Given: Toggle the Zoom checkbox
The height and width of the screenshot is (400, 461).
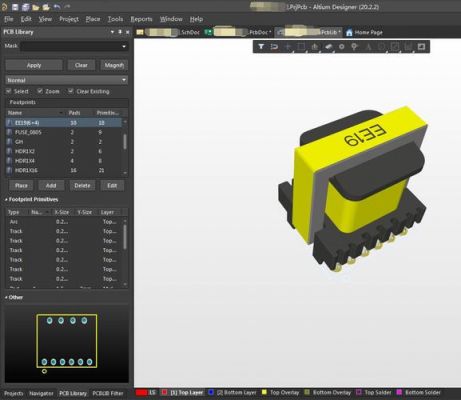Looking at the screenshot, I should 40,91.
